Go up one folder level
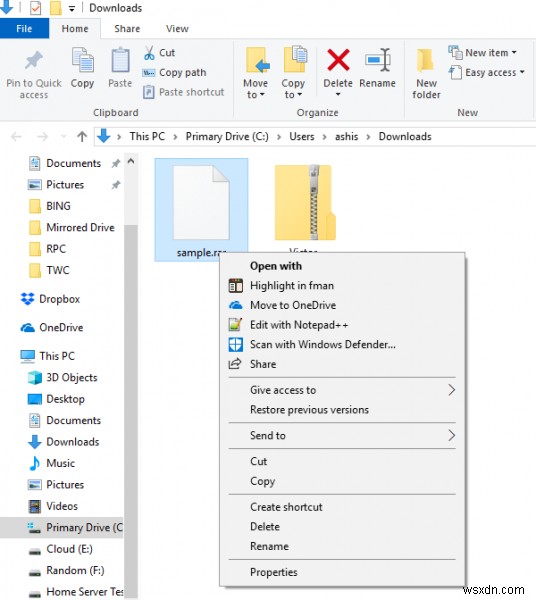536x600 pixels. (82, 137)
